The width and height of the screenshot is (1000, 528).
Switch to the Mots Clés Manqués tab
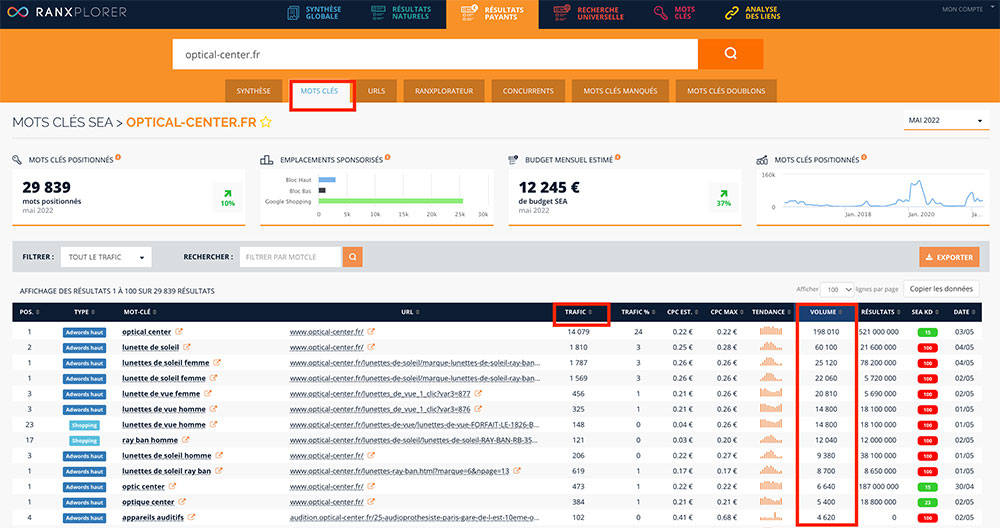(620, 91)
